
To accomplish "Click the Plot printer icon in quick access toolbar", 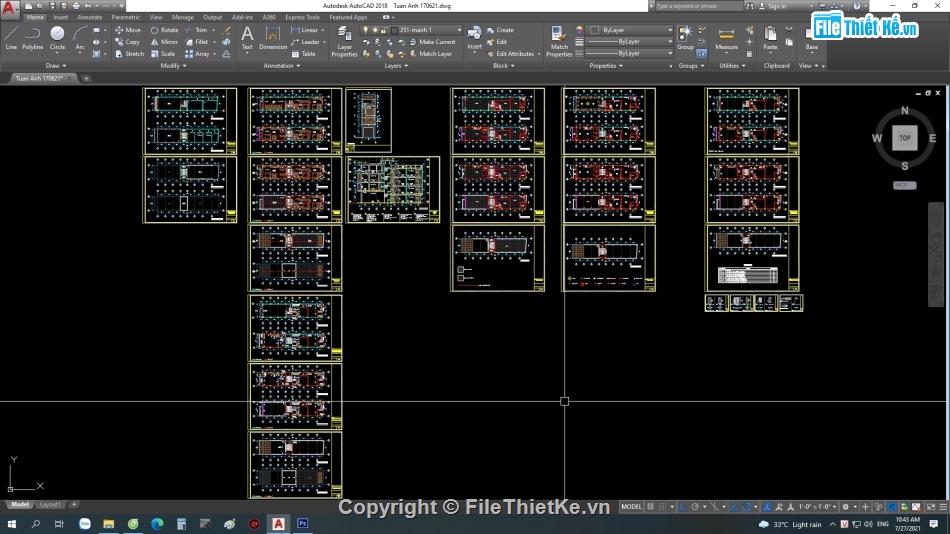I will [76, 5].
